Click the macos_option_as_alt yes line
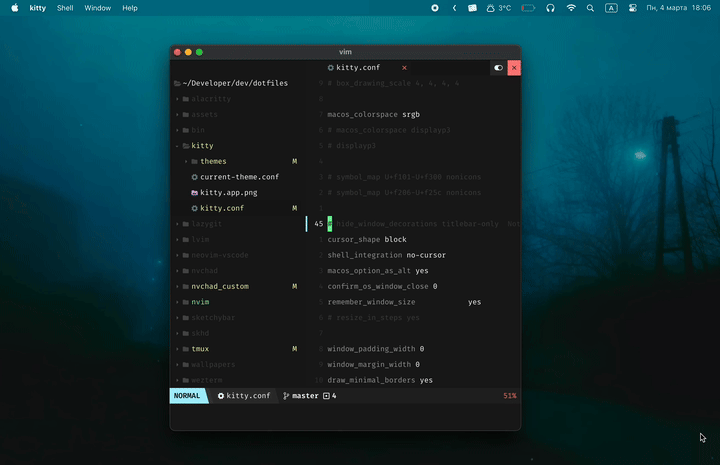720x465 pixels. click(378, 271)
